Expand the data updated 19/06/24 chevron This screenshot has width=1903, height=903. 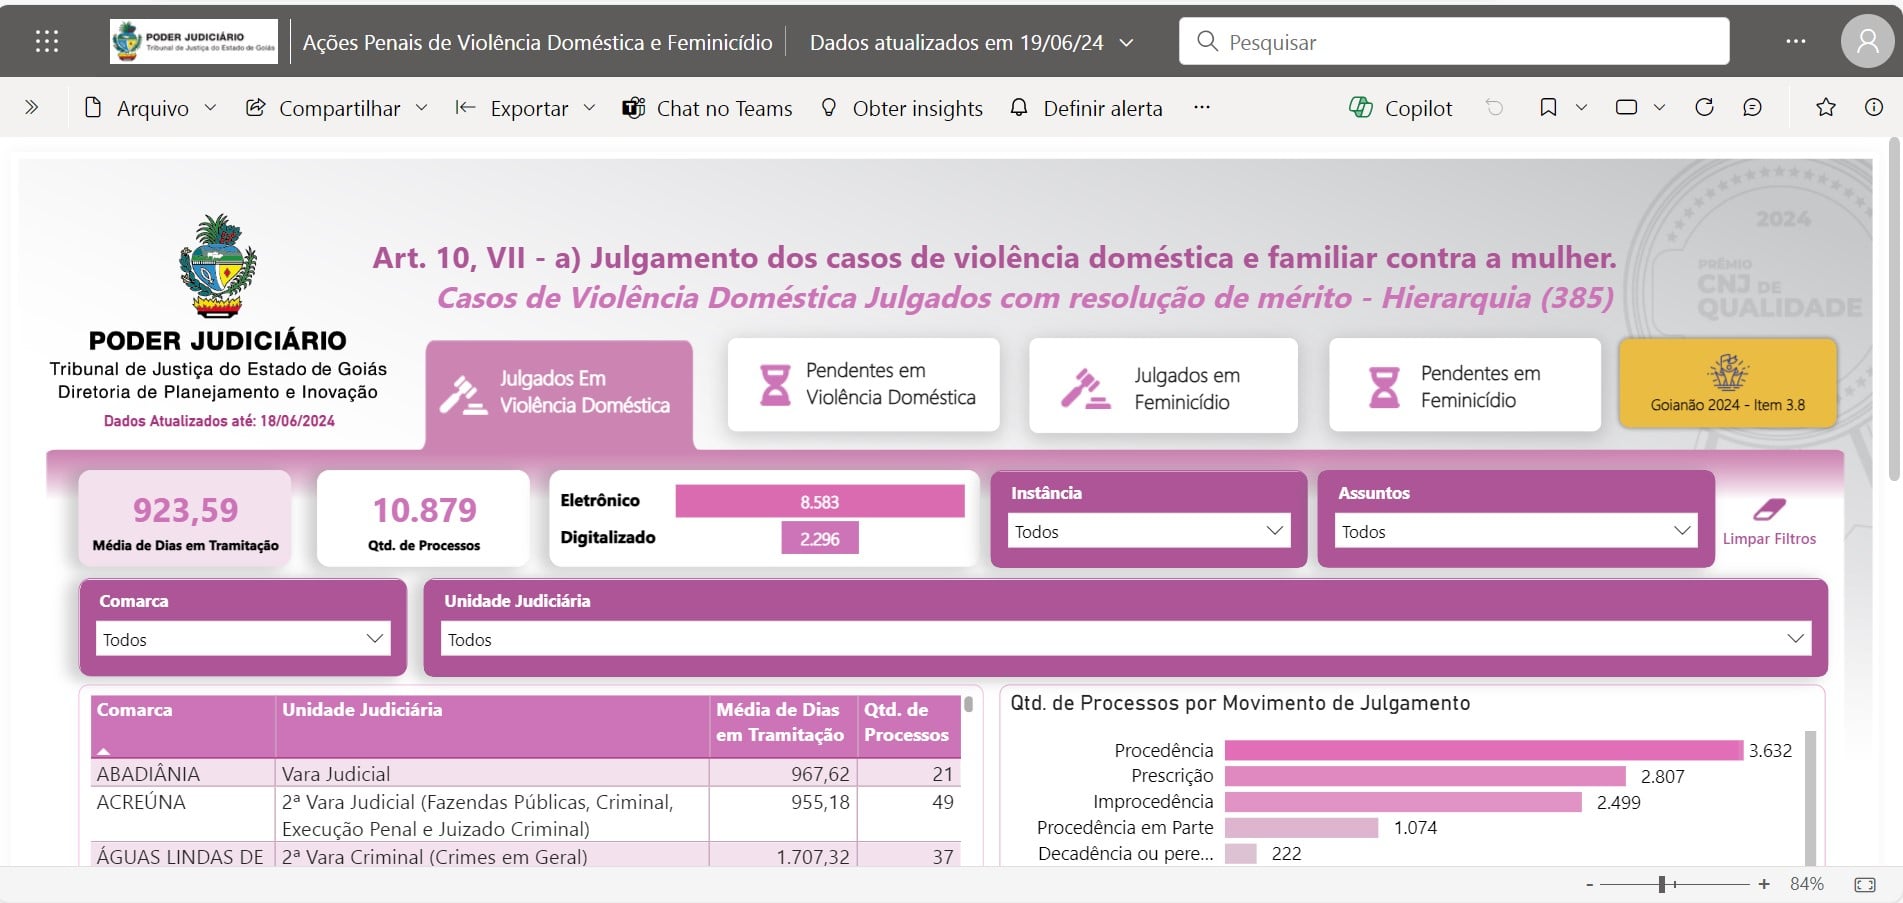click(x=1127, y=42)
